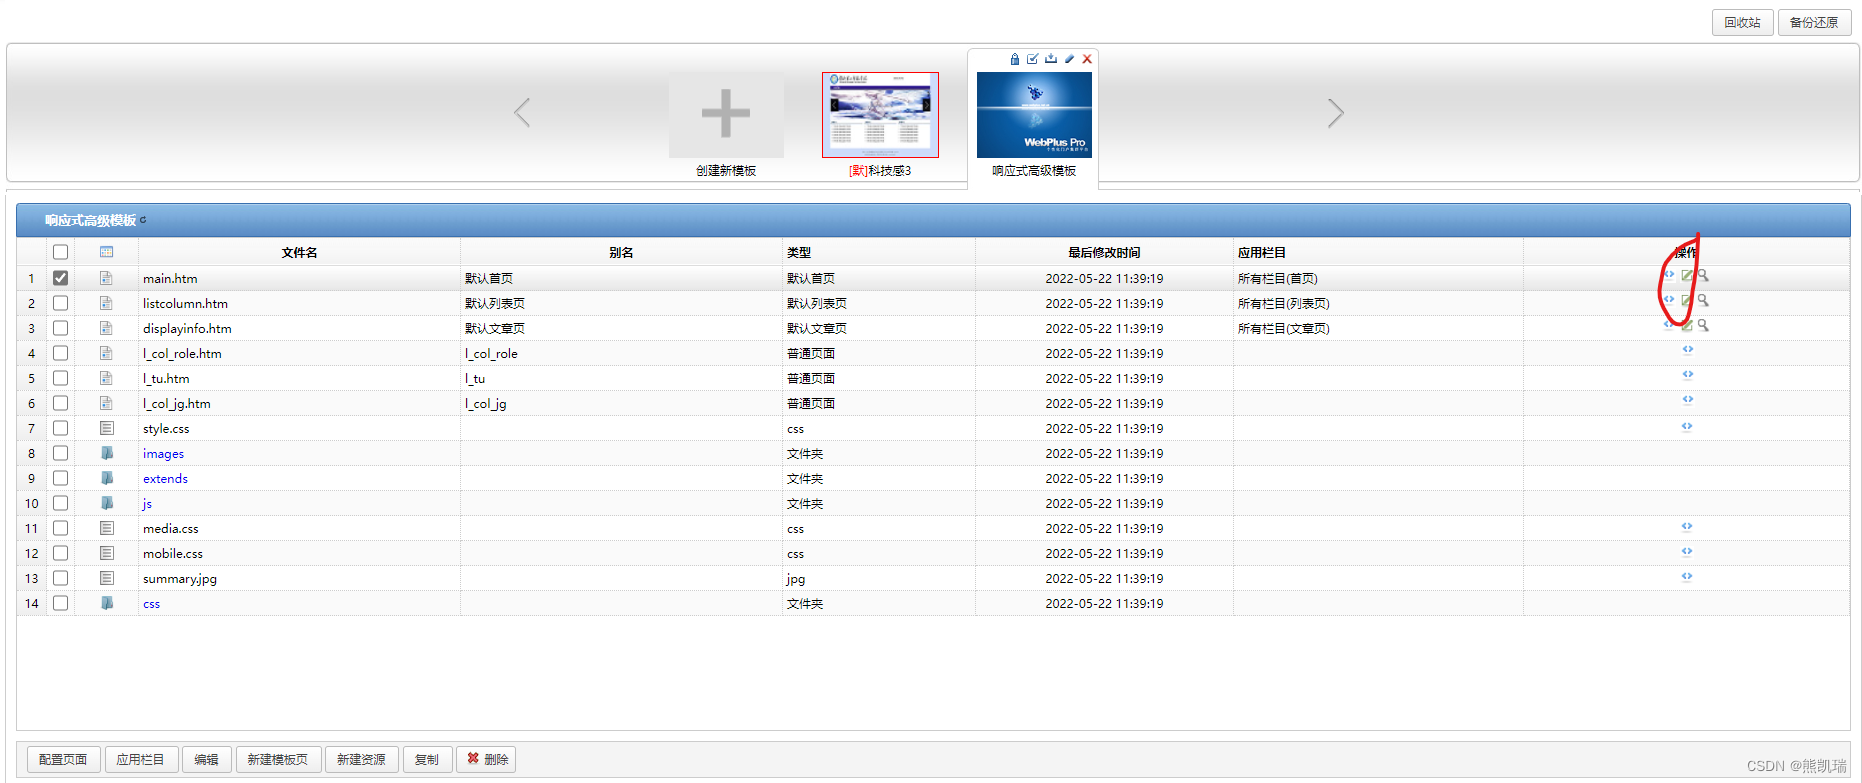
Task: Click the mobile.css file name
Action: (173, 553)
